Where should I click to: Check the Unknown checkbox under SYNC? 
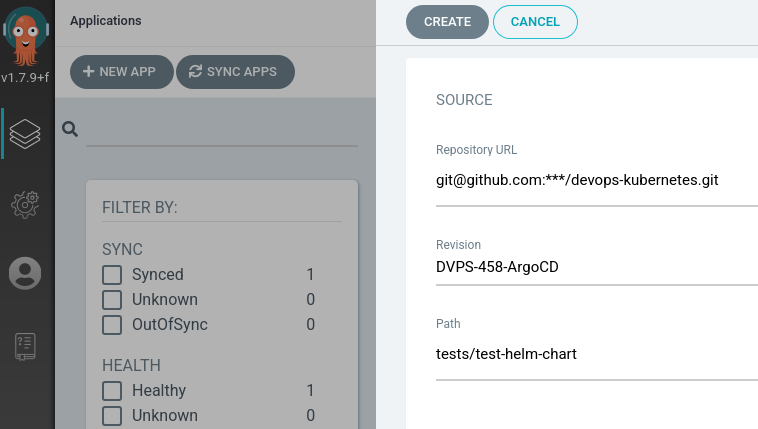coord(112,300)
